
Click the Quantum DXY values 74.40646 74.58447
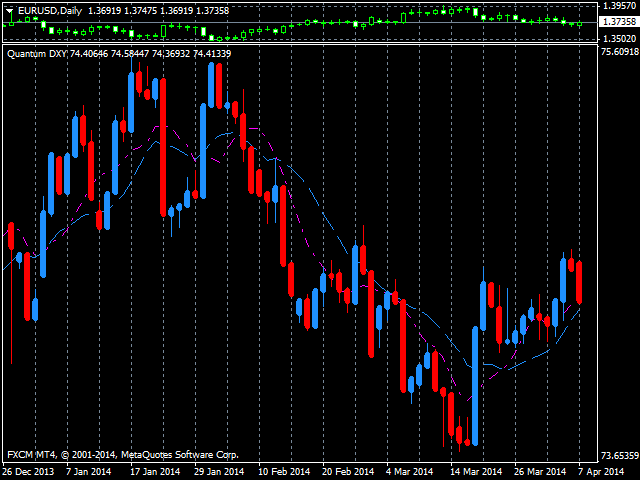[109, 53]
